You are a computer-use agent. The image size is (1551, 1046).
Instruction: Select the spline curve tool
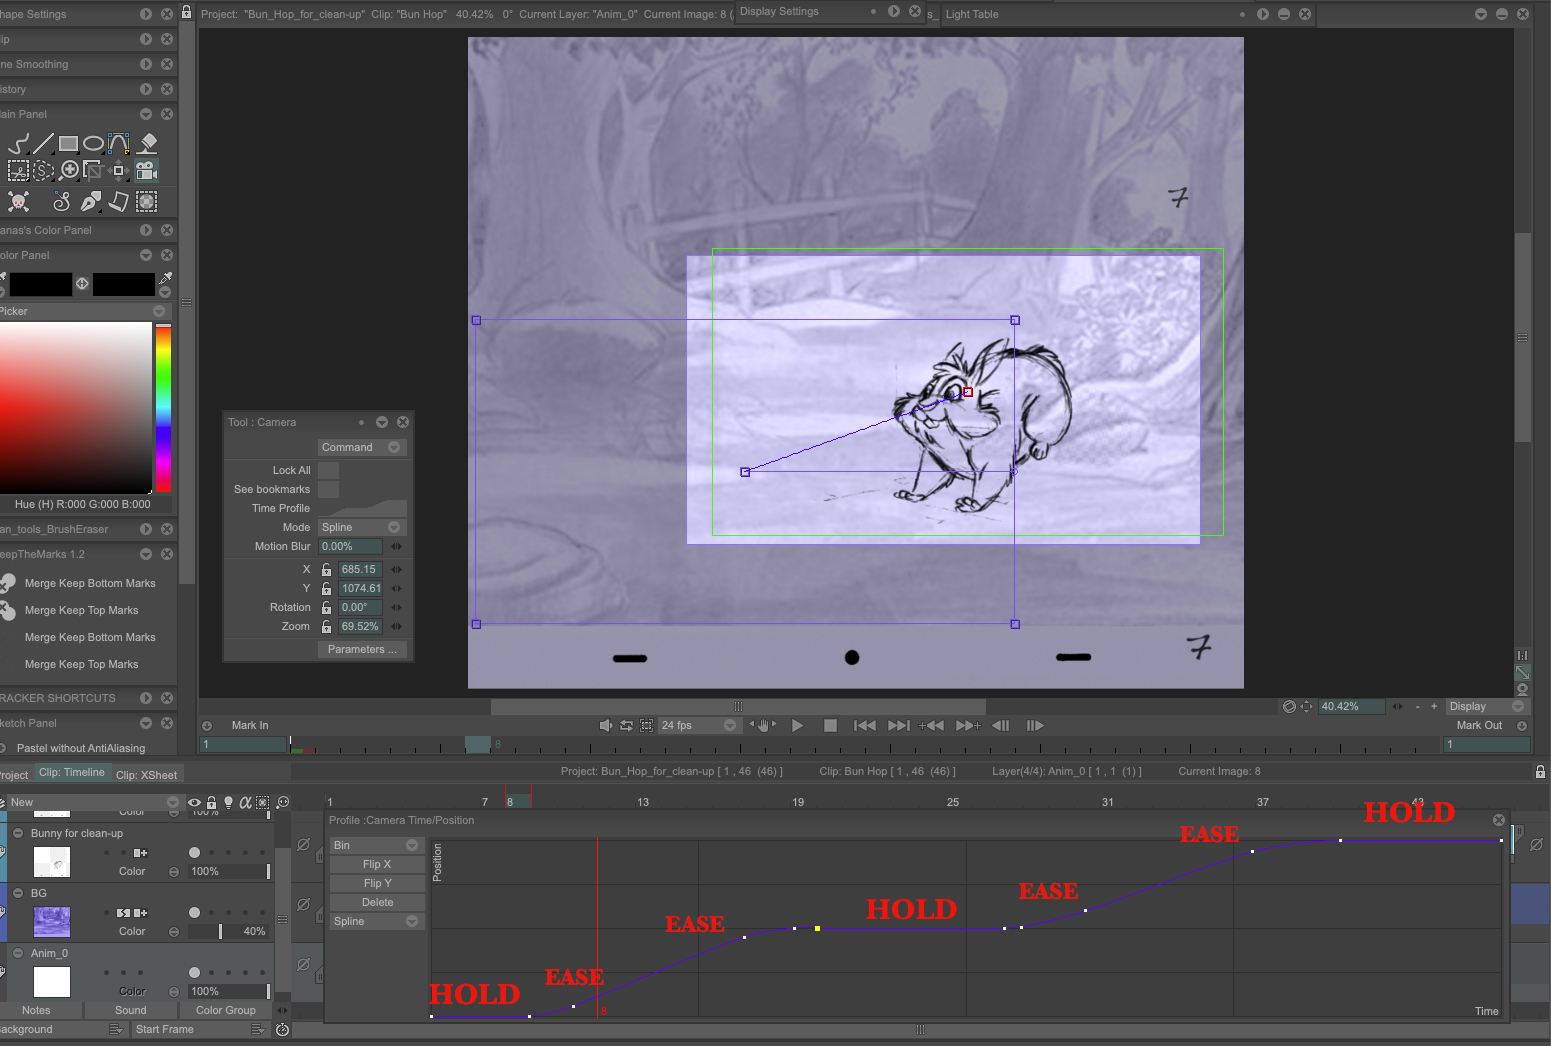(118, 144)
